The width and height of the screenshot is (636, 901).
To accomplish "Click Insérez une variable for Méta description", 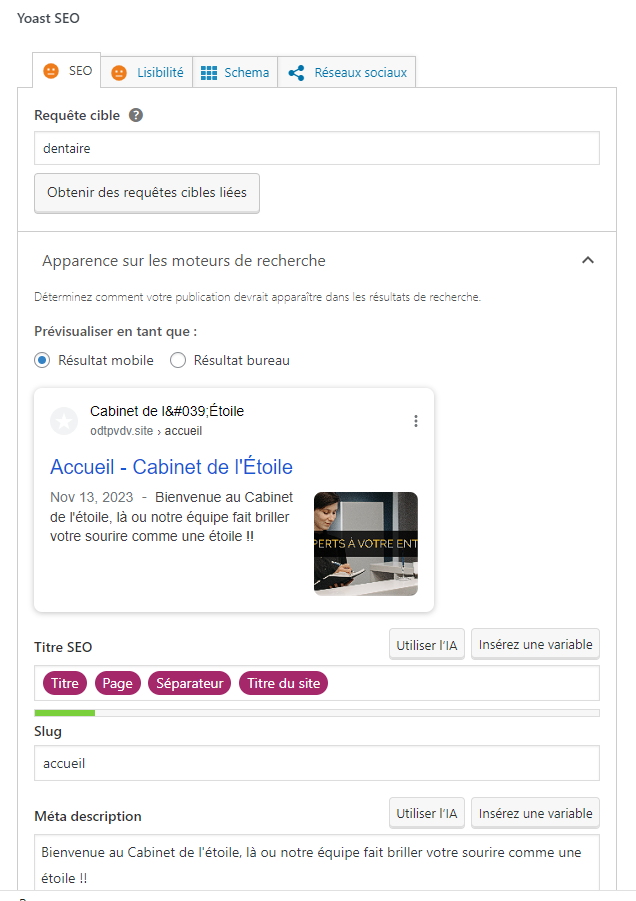I will (535, 813).
